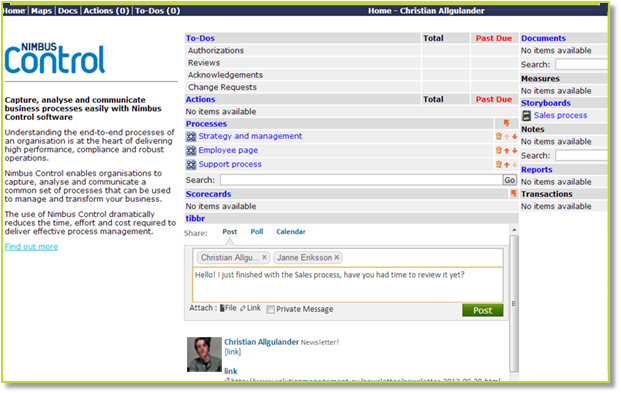Viewport: 621px width, 394px height.
Task: Open the Find out more link
Action: [31, 247]
